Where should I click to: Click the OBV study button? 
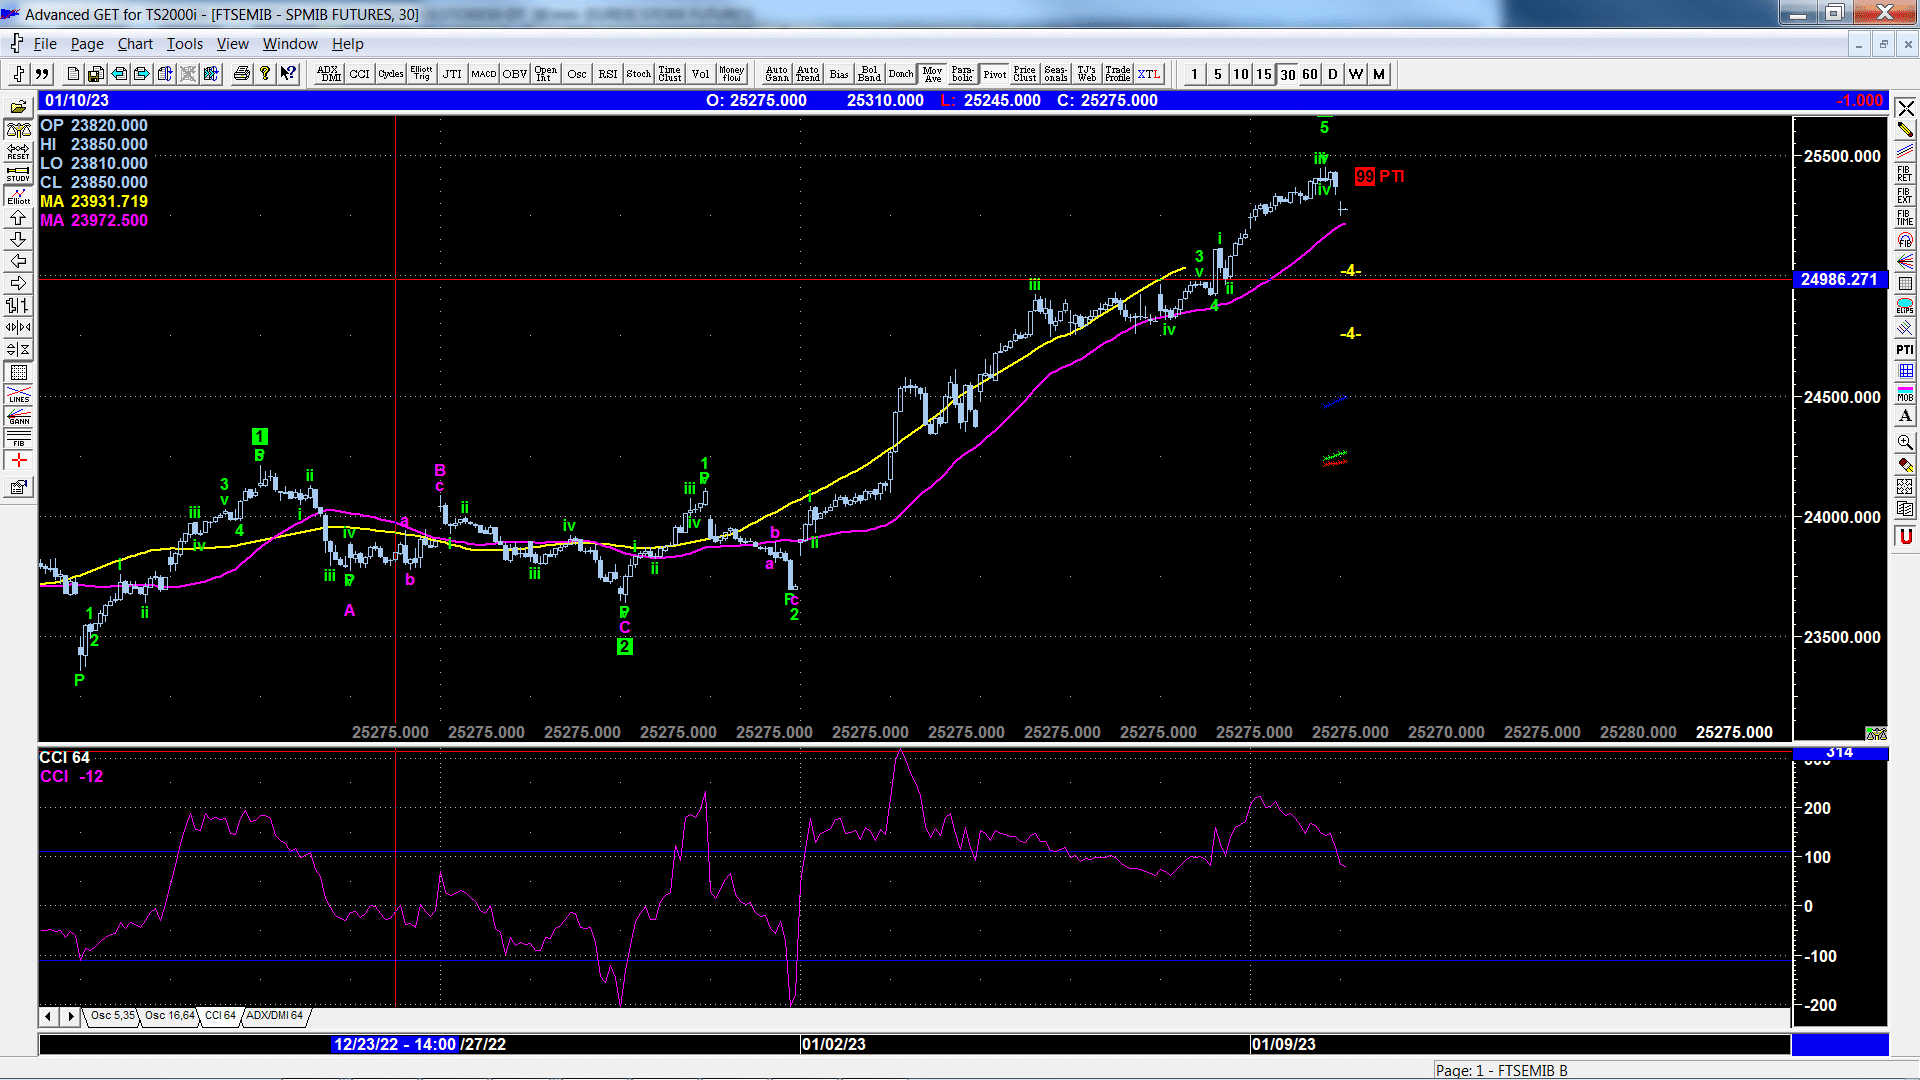[515, 74]
